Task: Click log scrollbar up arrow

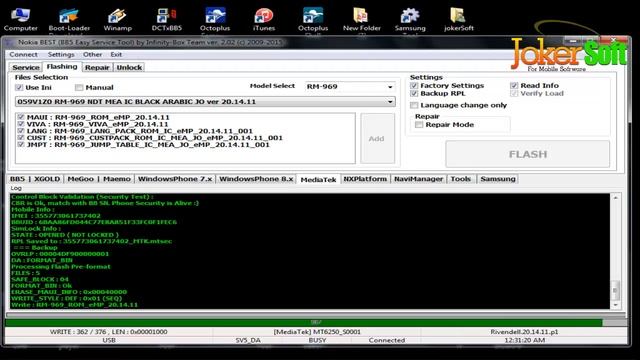Action: [616, 198]
